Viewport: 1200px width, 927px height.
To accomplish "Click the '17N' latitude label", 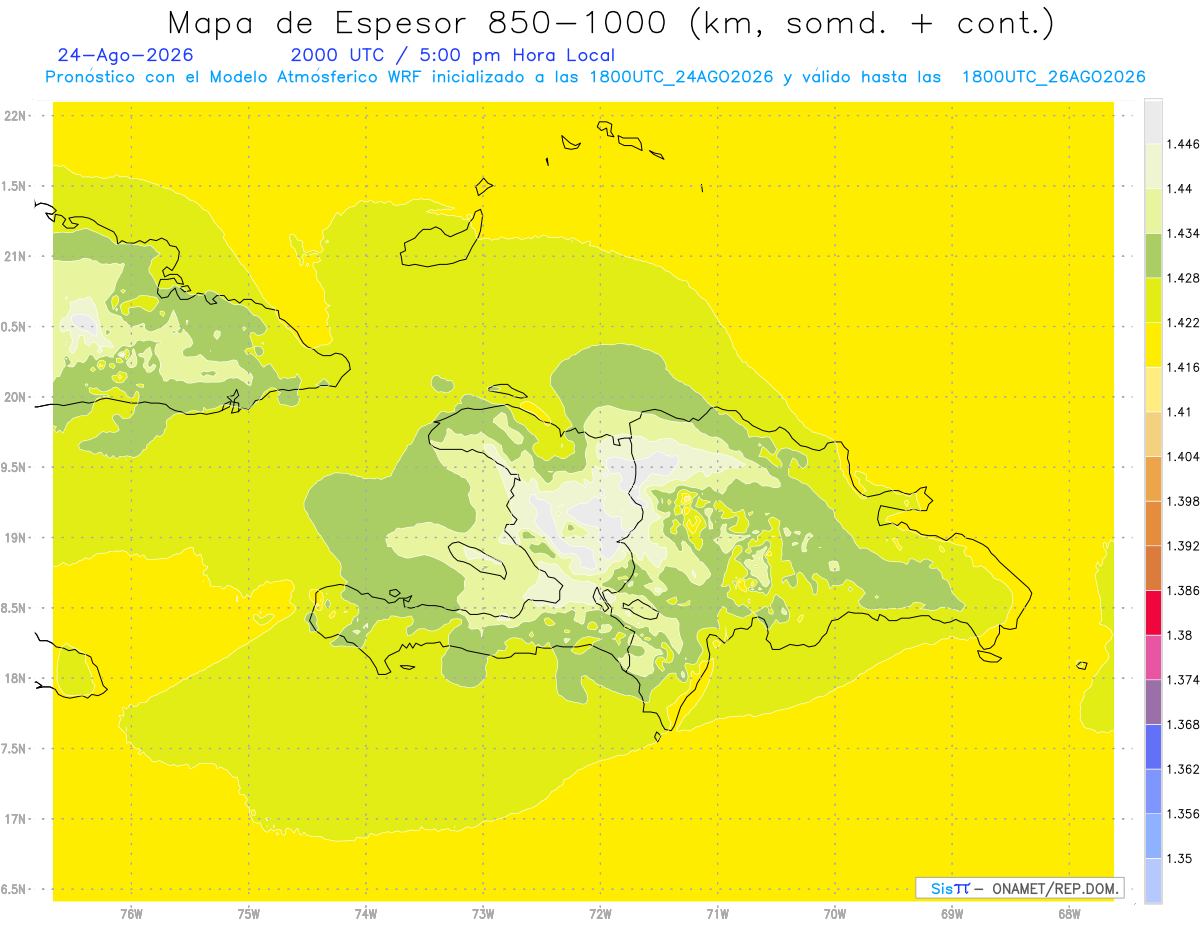I will (15, 819).
